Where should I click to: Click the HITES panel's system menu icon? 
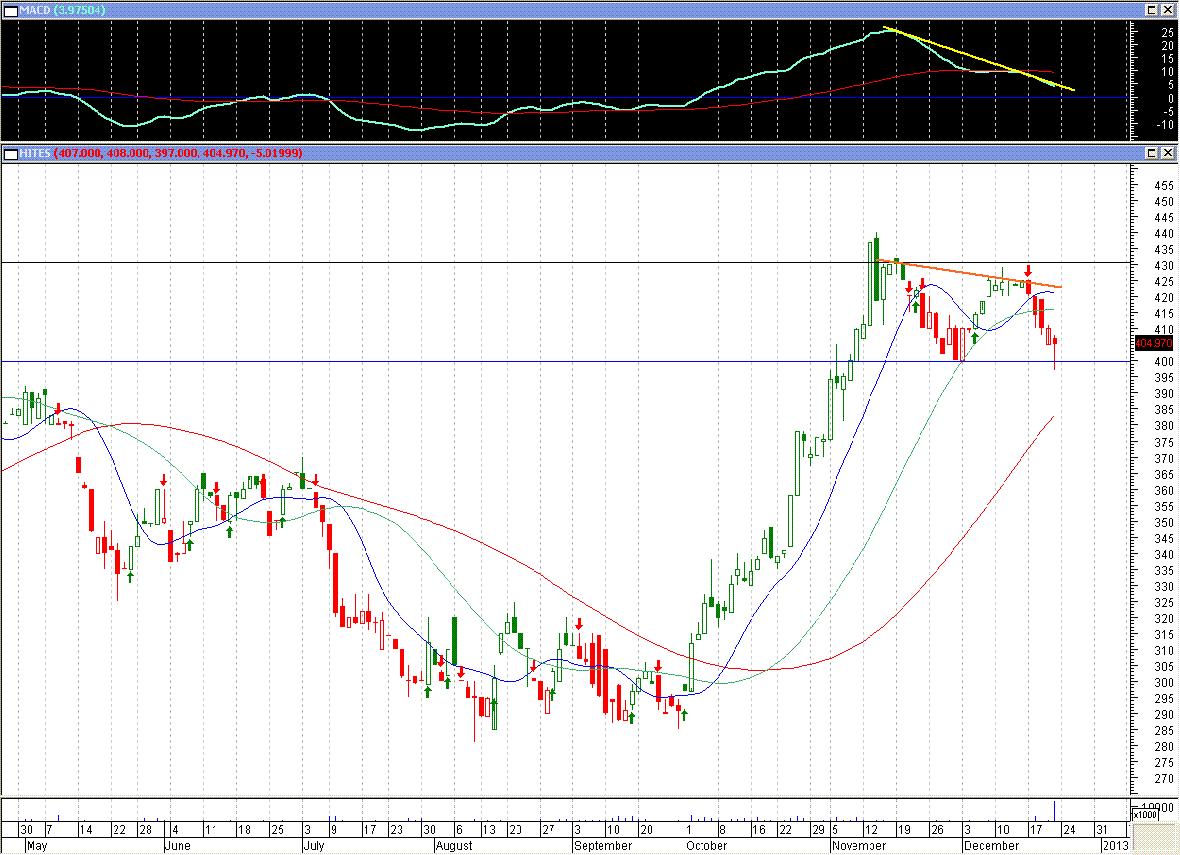point(9,153)
